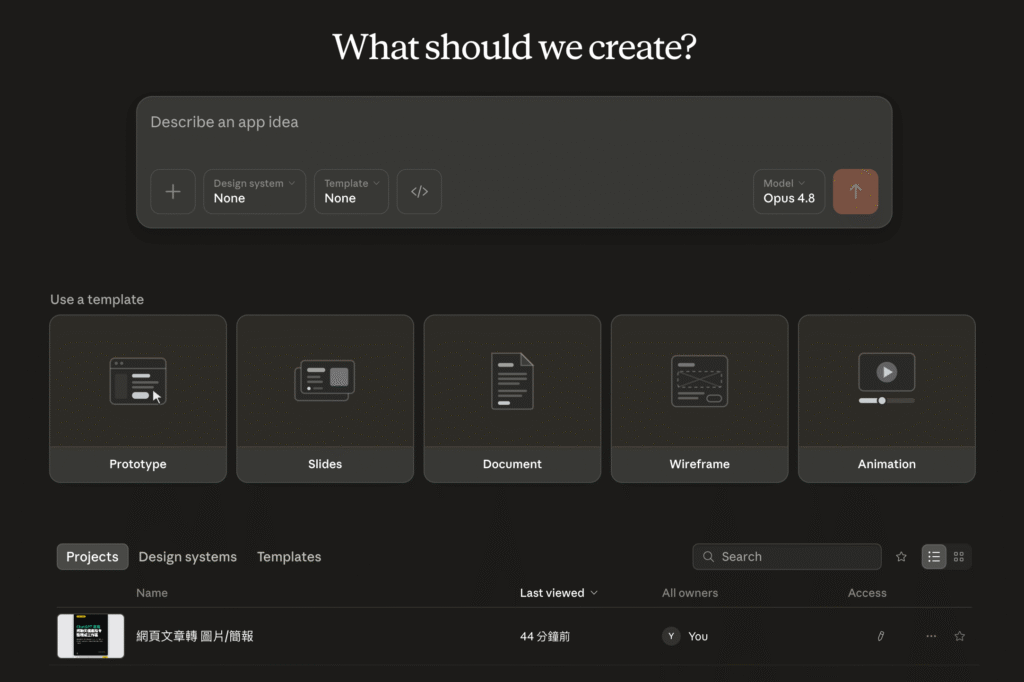
Task: Open project thumbnail for 網頁文章轉 圖片/簡報
Action: 91,636
